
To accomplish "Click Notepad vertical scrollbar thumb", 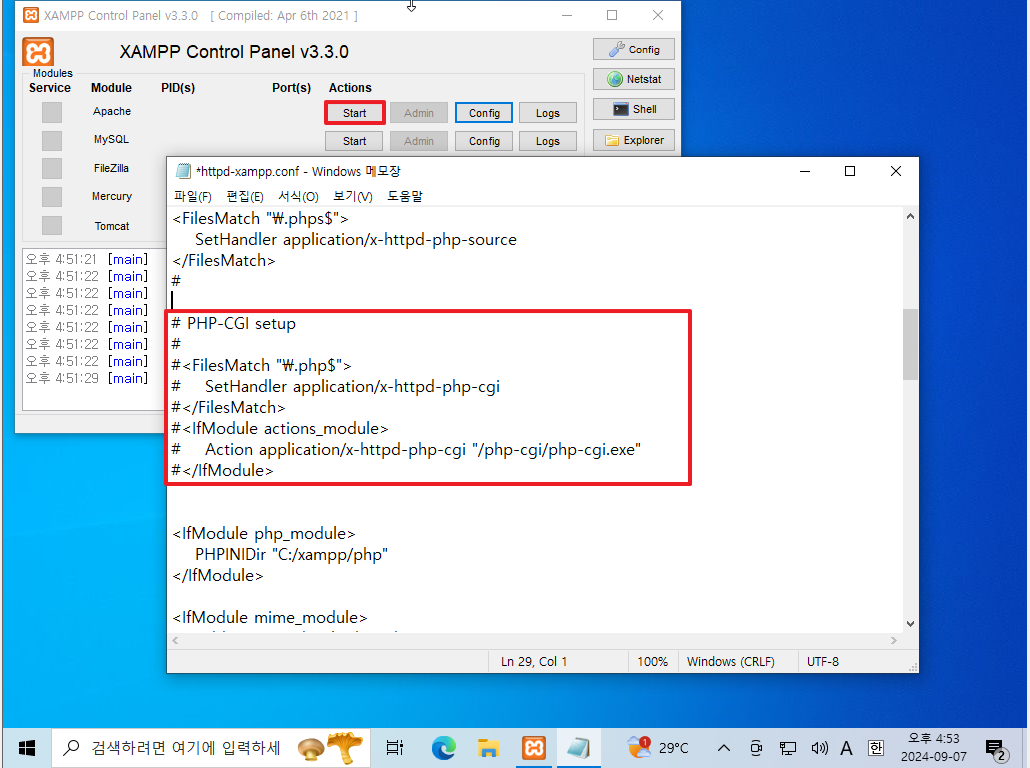I will (x=910, y=344).
